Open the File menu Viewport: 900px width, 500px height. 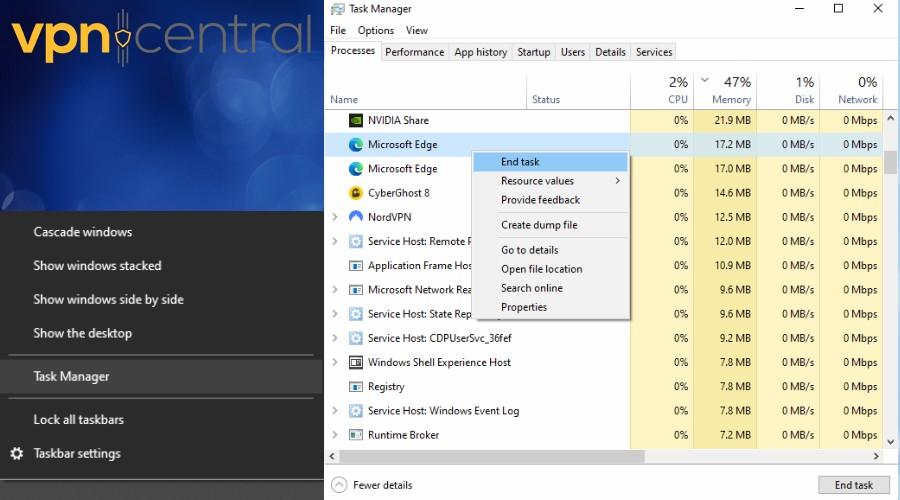[338, 30]
